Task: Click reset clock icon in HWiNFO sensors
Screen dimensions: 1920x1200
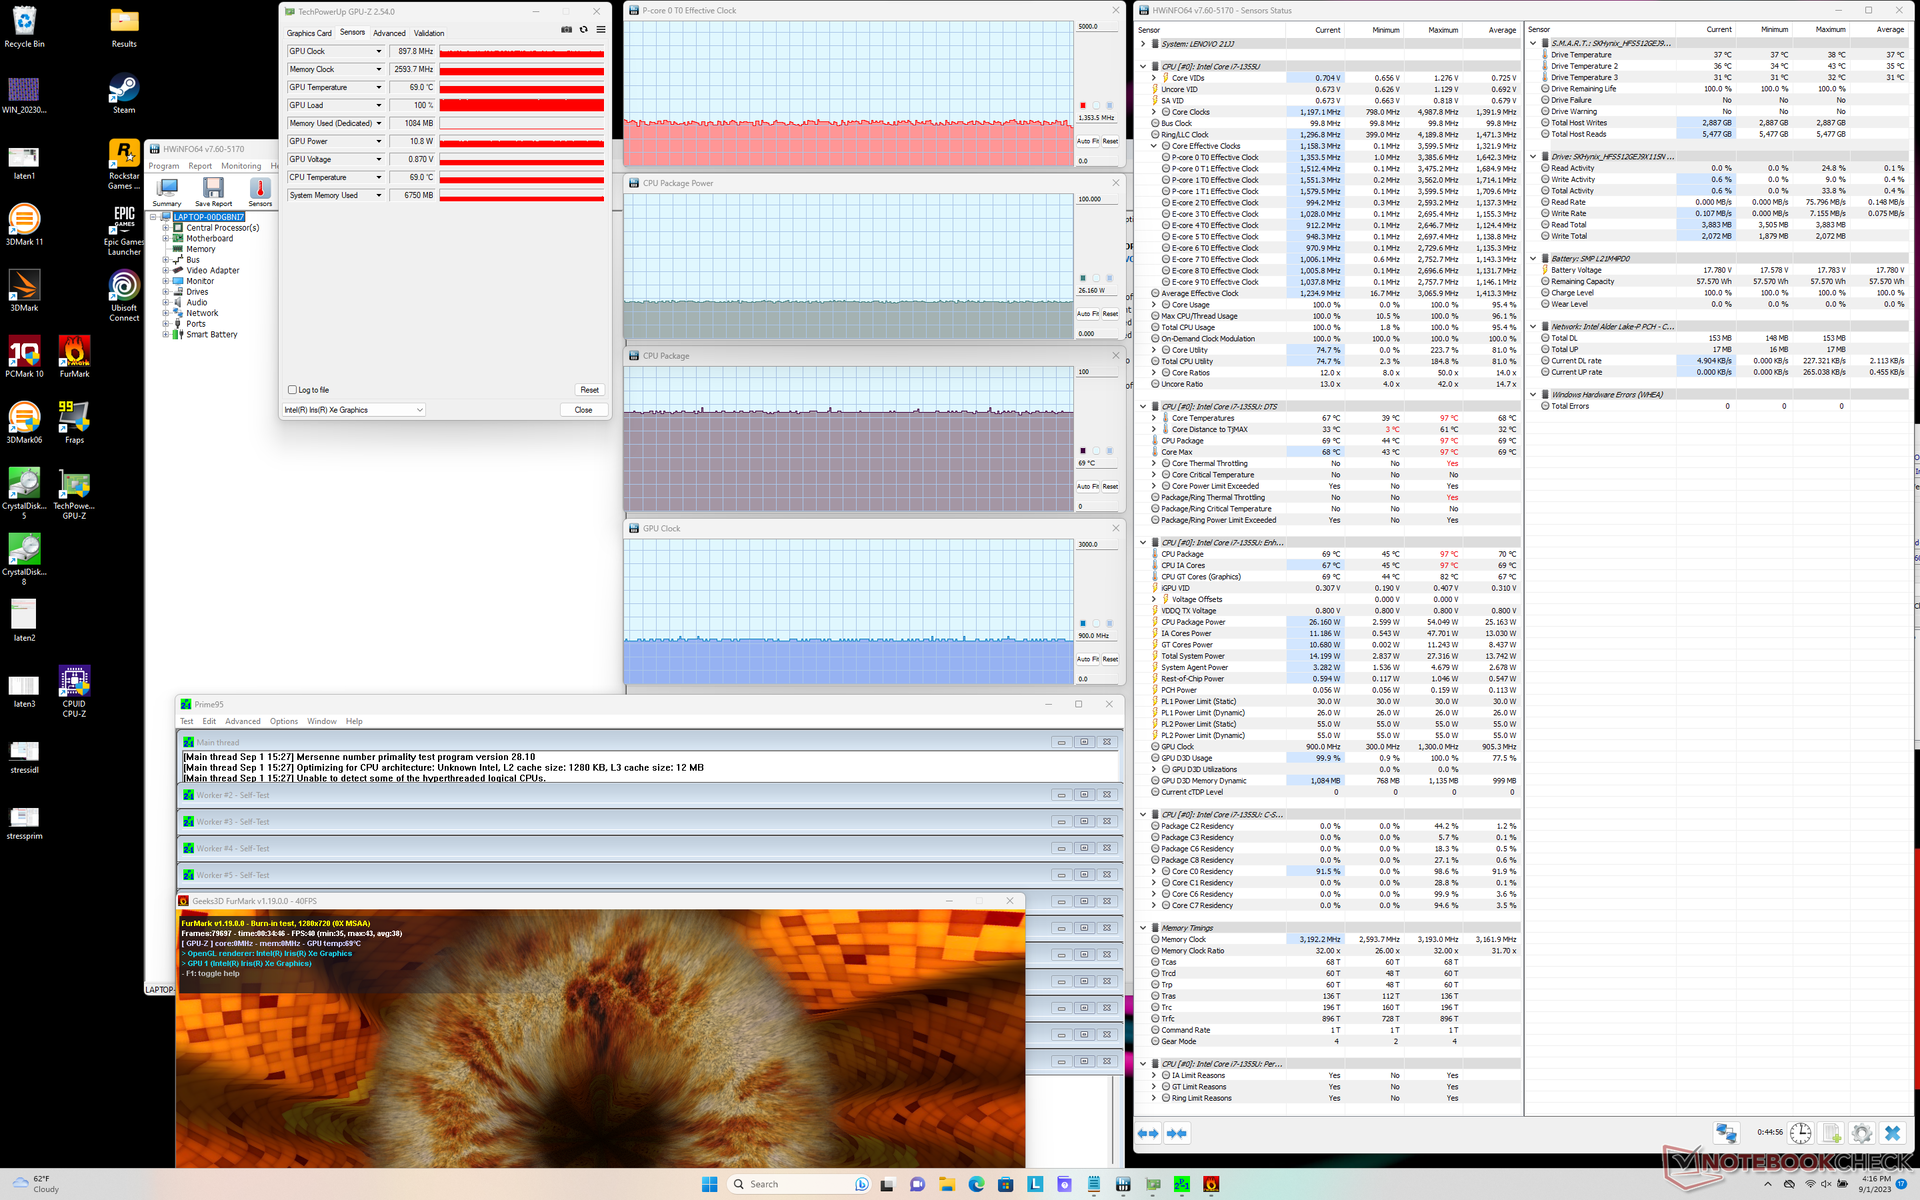Action: click(1800, 1133)
